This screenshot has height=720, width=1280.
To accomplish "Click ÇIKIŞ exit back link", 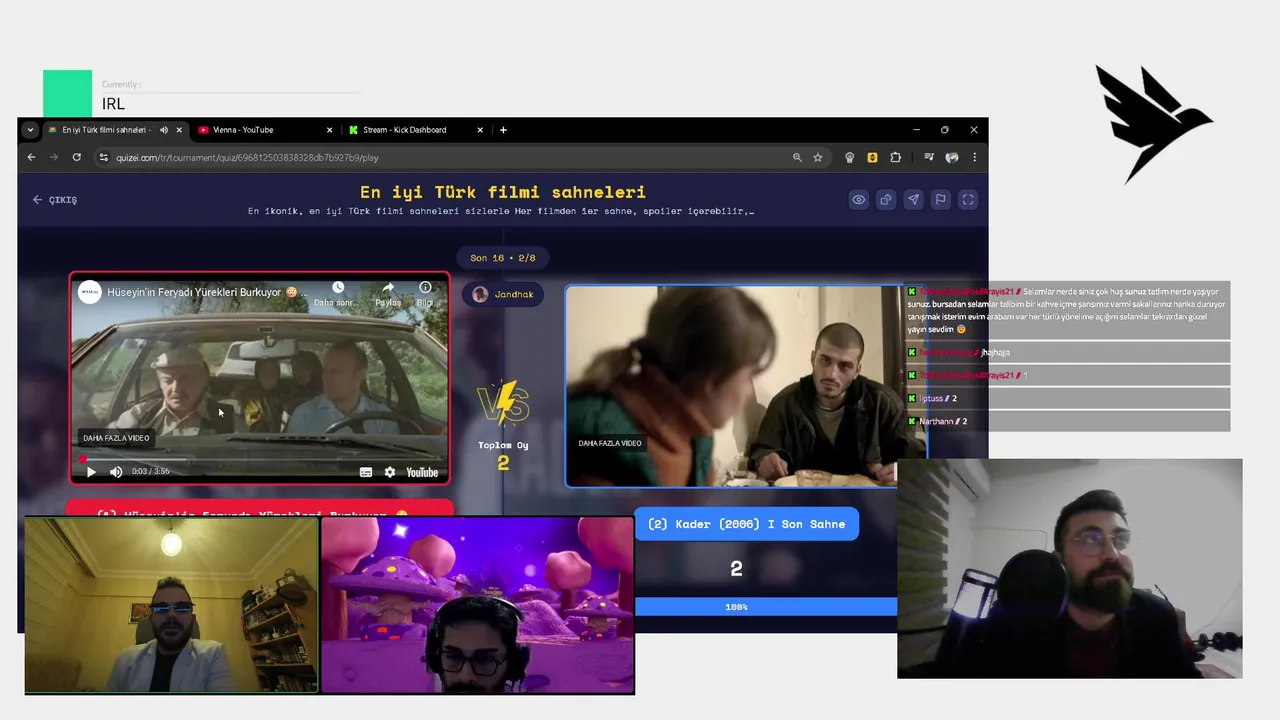I will (54, 200).
